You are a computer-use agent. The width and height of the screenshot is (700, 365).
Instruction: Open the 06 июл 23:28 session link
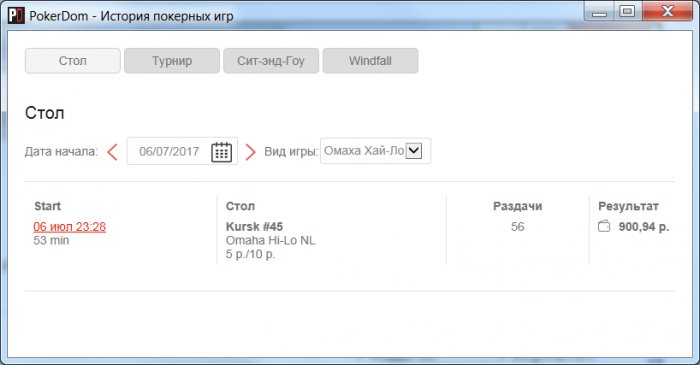70,227
